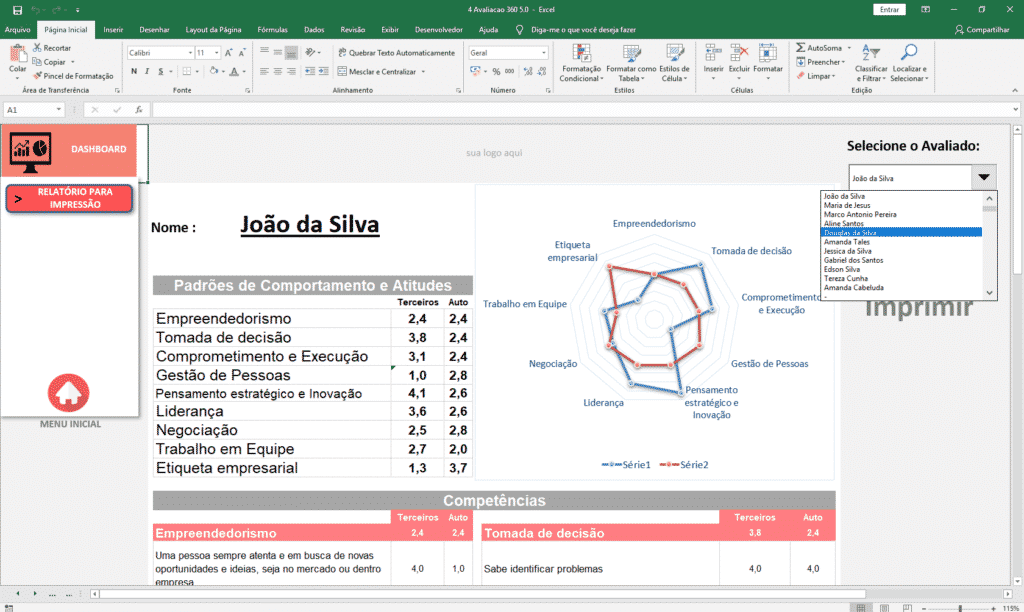
Task: Click the Page Layout view icon
Action: pyautogui.click(x=884, y=608)
